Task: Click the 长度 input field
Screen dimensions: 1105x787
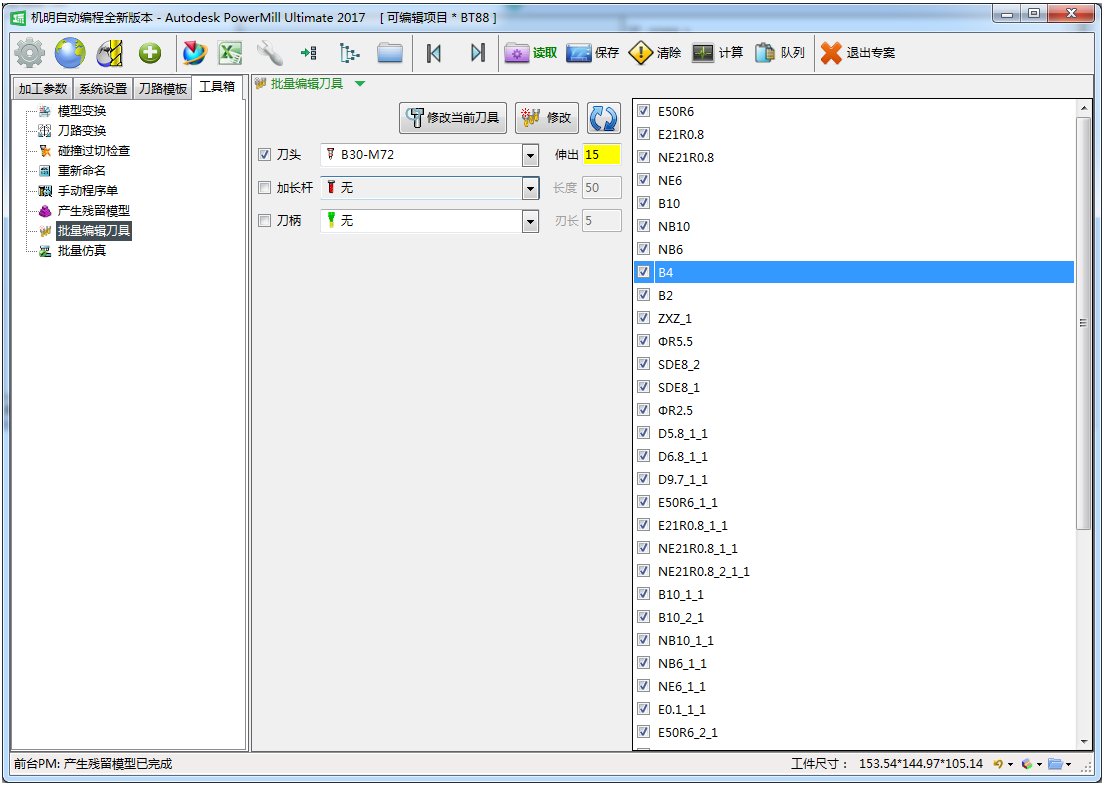Action: pos(602,187)
